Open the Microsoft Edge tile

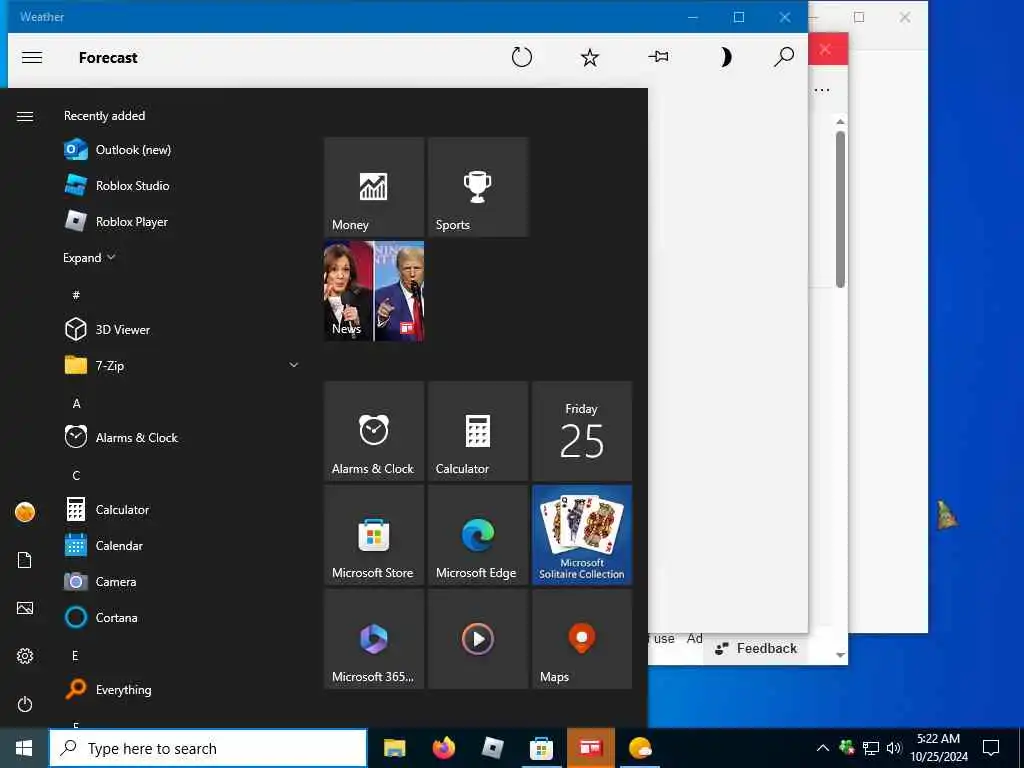478,535
